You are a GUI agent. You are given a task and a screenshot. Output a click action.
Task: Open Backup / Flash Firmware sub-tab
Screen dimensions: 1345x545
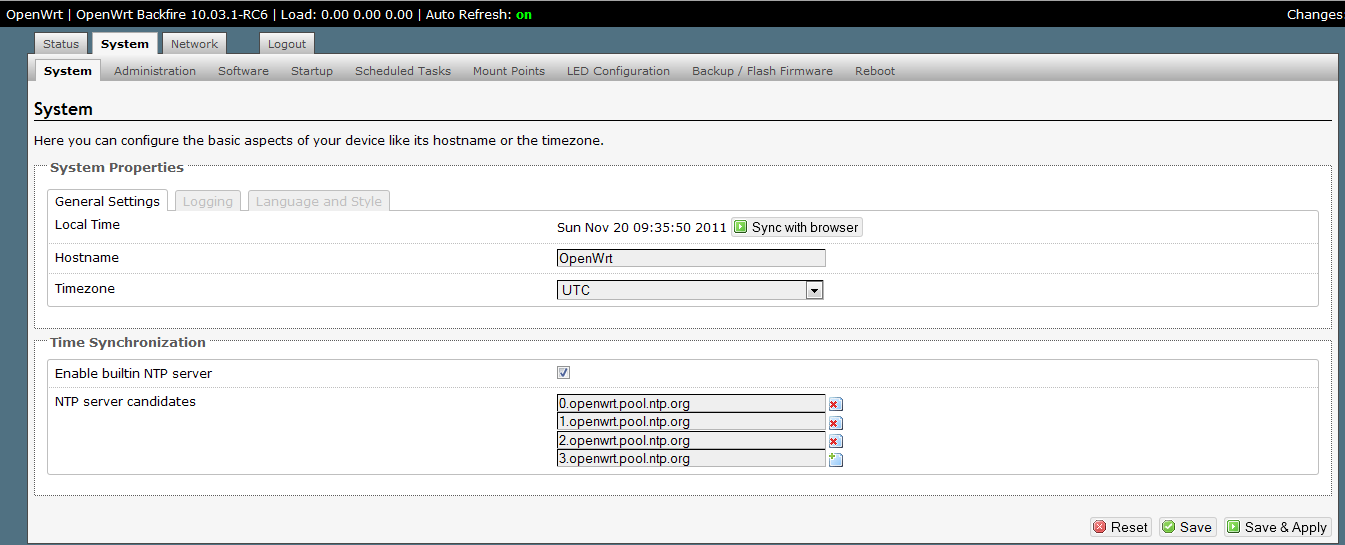click(762, 71)
